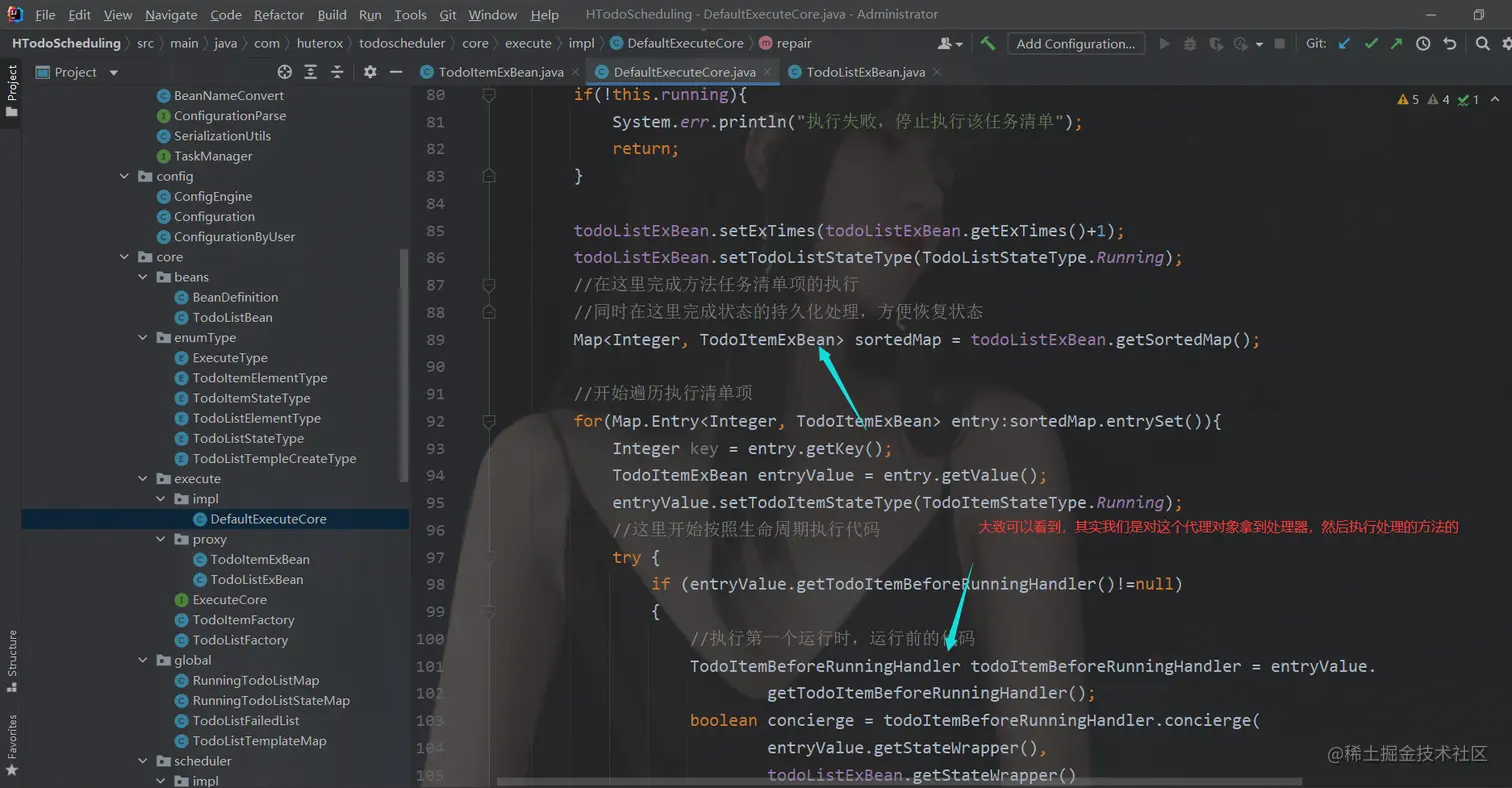Screen dimensions: 1512x788
Task: Collapse the scheduler folder
Action: coord(143,761)
